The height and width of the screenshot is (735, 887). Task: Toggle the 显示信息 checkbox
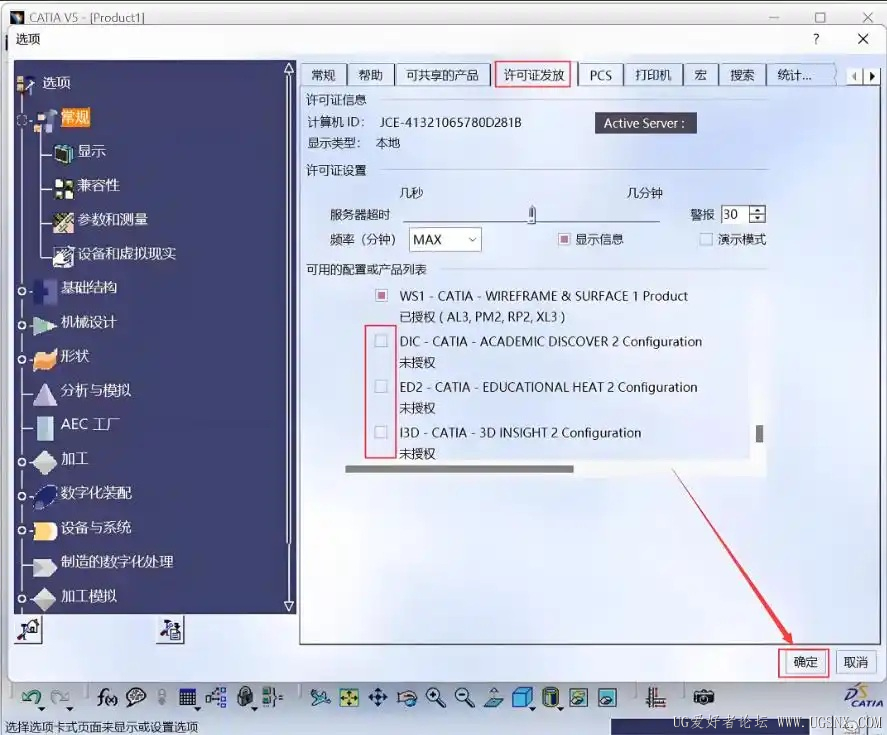coord(564,239)
